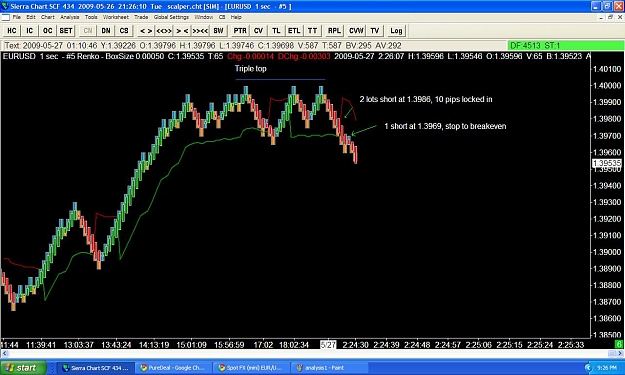Screen dimensions: 625x375
Task: Select the PTR pointer tool
Action: point(240,31)
